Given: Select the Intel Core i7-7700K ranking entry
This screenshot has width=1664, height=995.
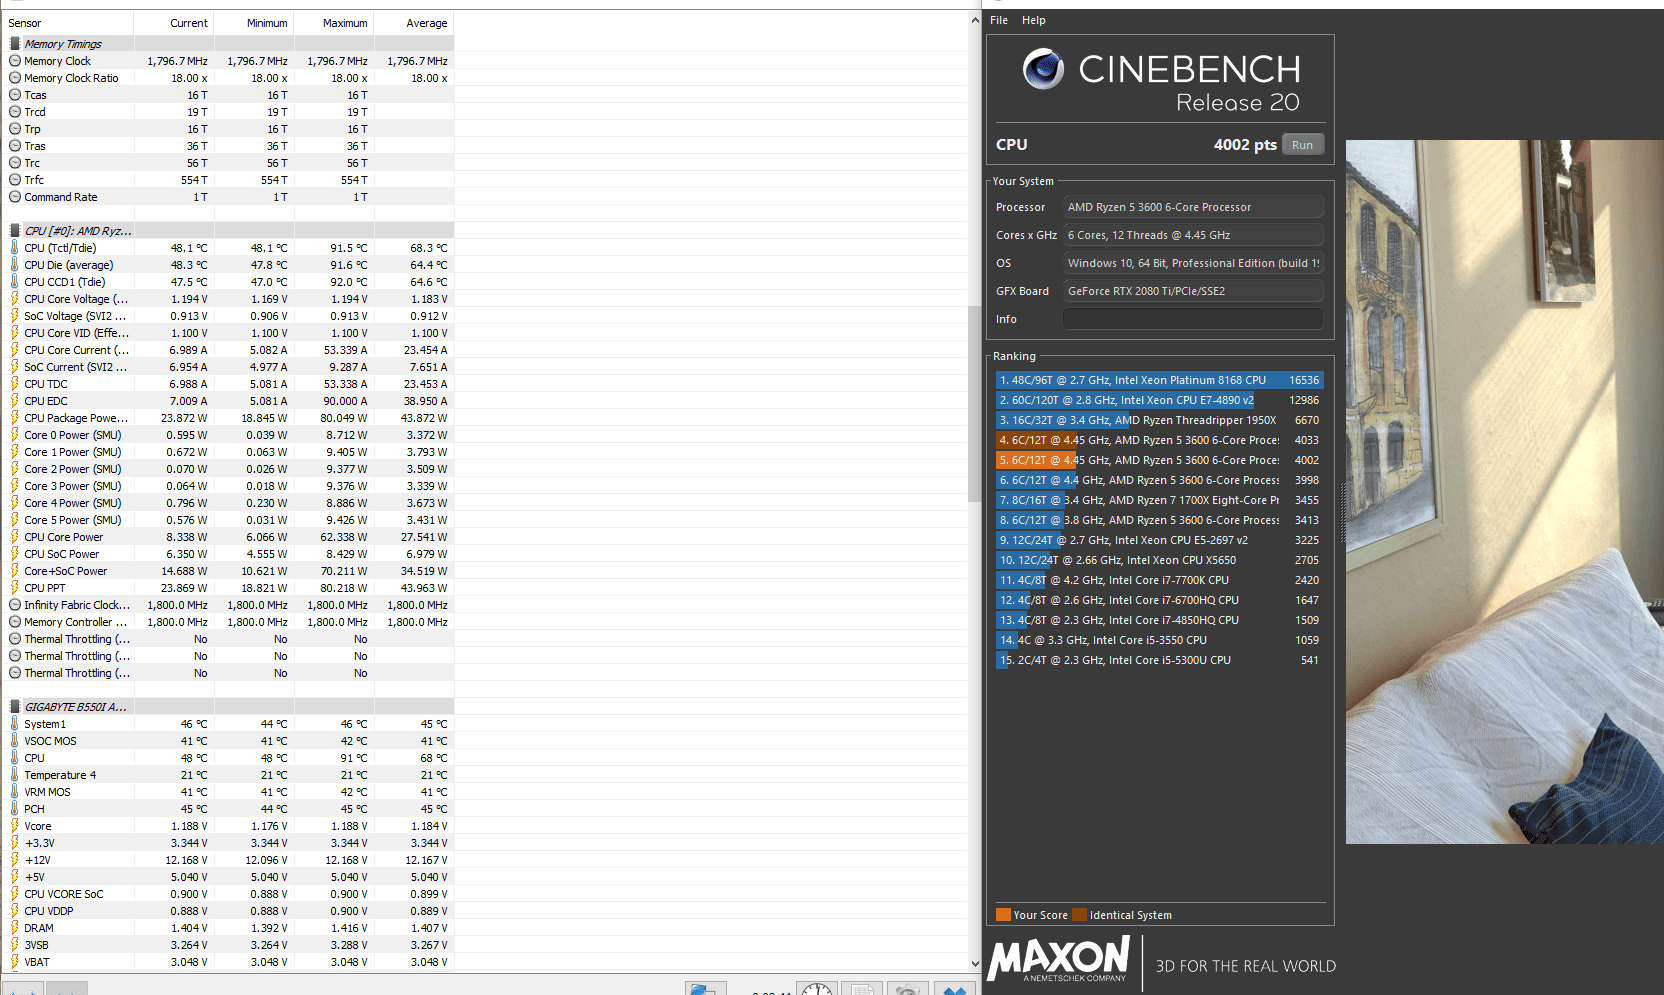Looking at the screenshot, I should 1160,580.
